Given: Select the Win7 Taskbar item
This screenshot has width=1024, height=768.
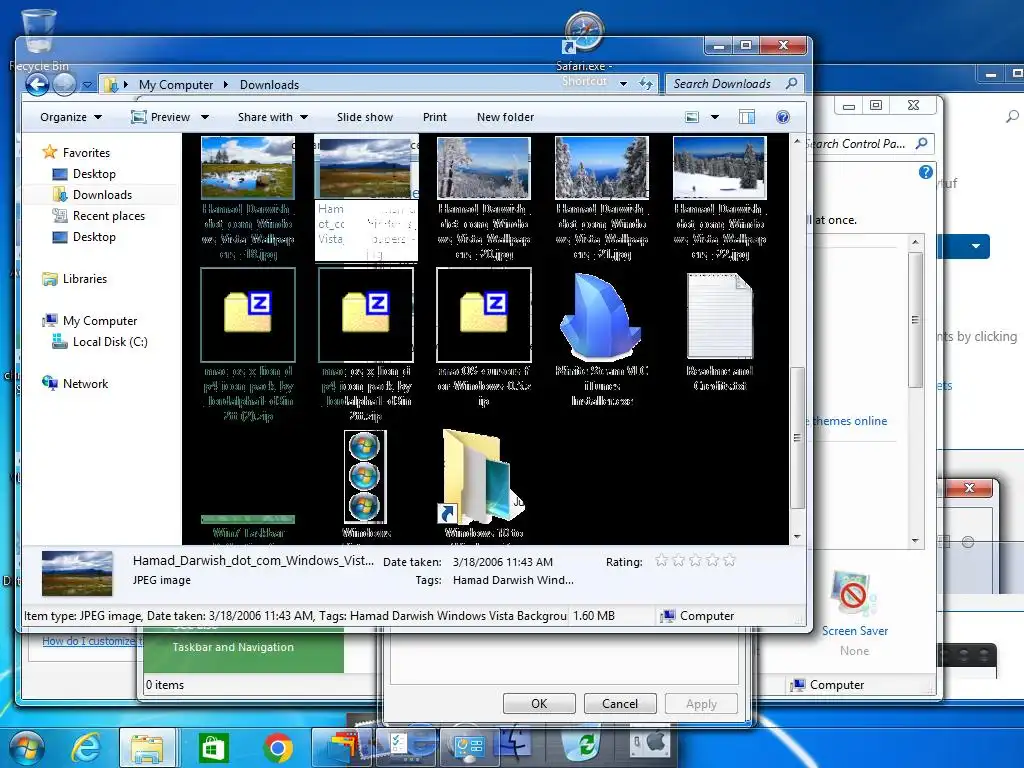Looking at the screenshot, I should point(248,520).
